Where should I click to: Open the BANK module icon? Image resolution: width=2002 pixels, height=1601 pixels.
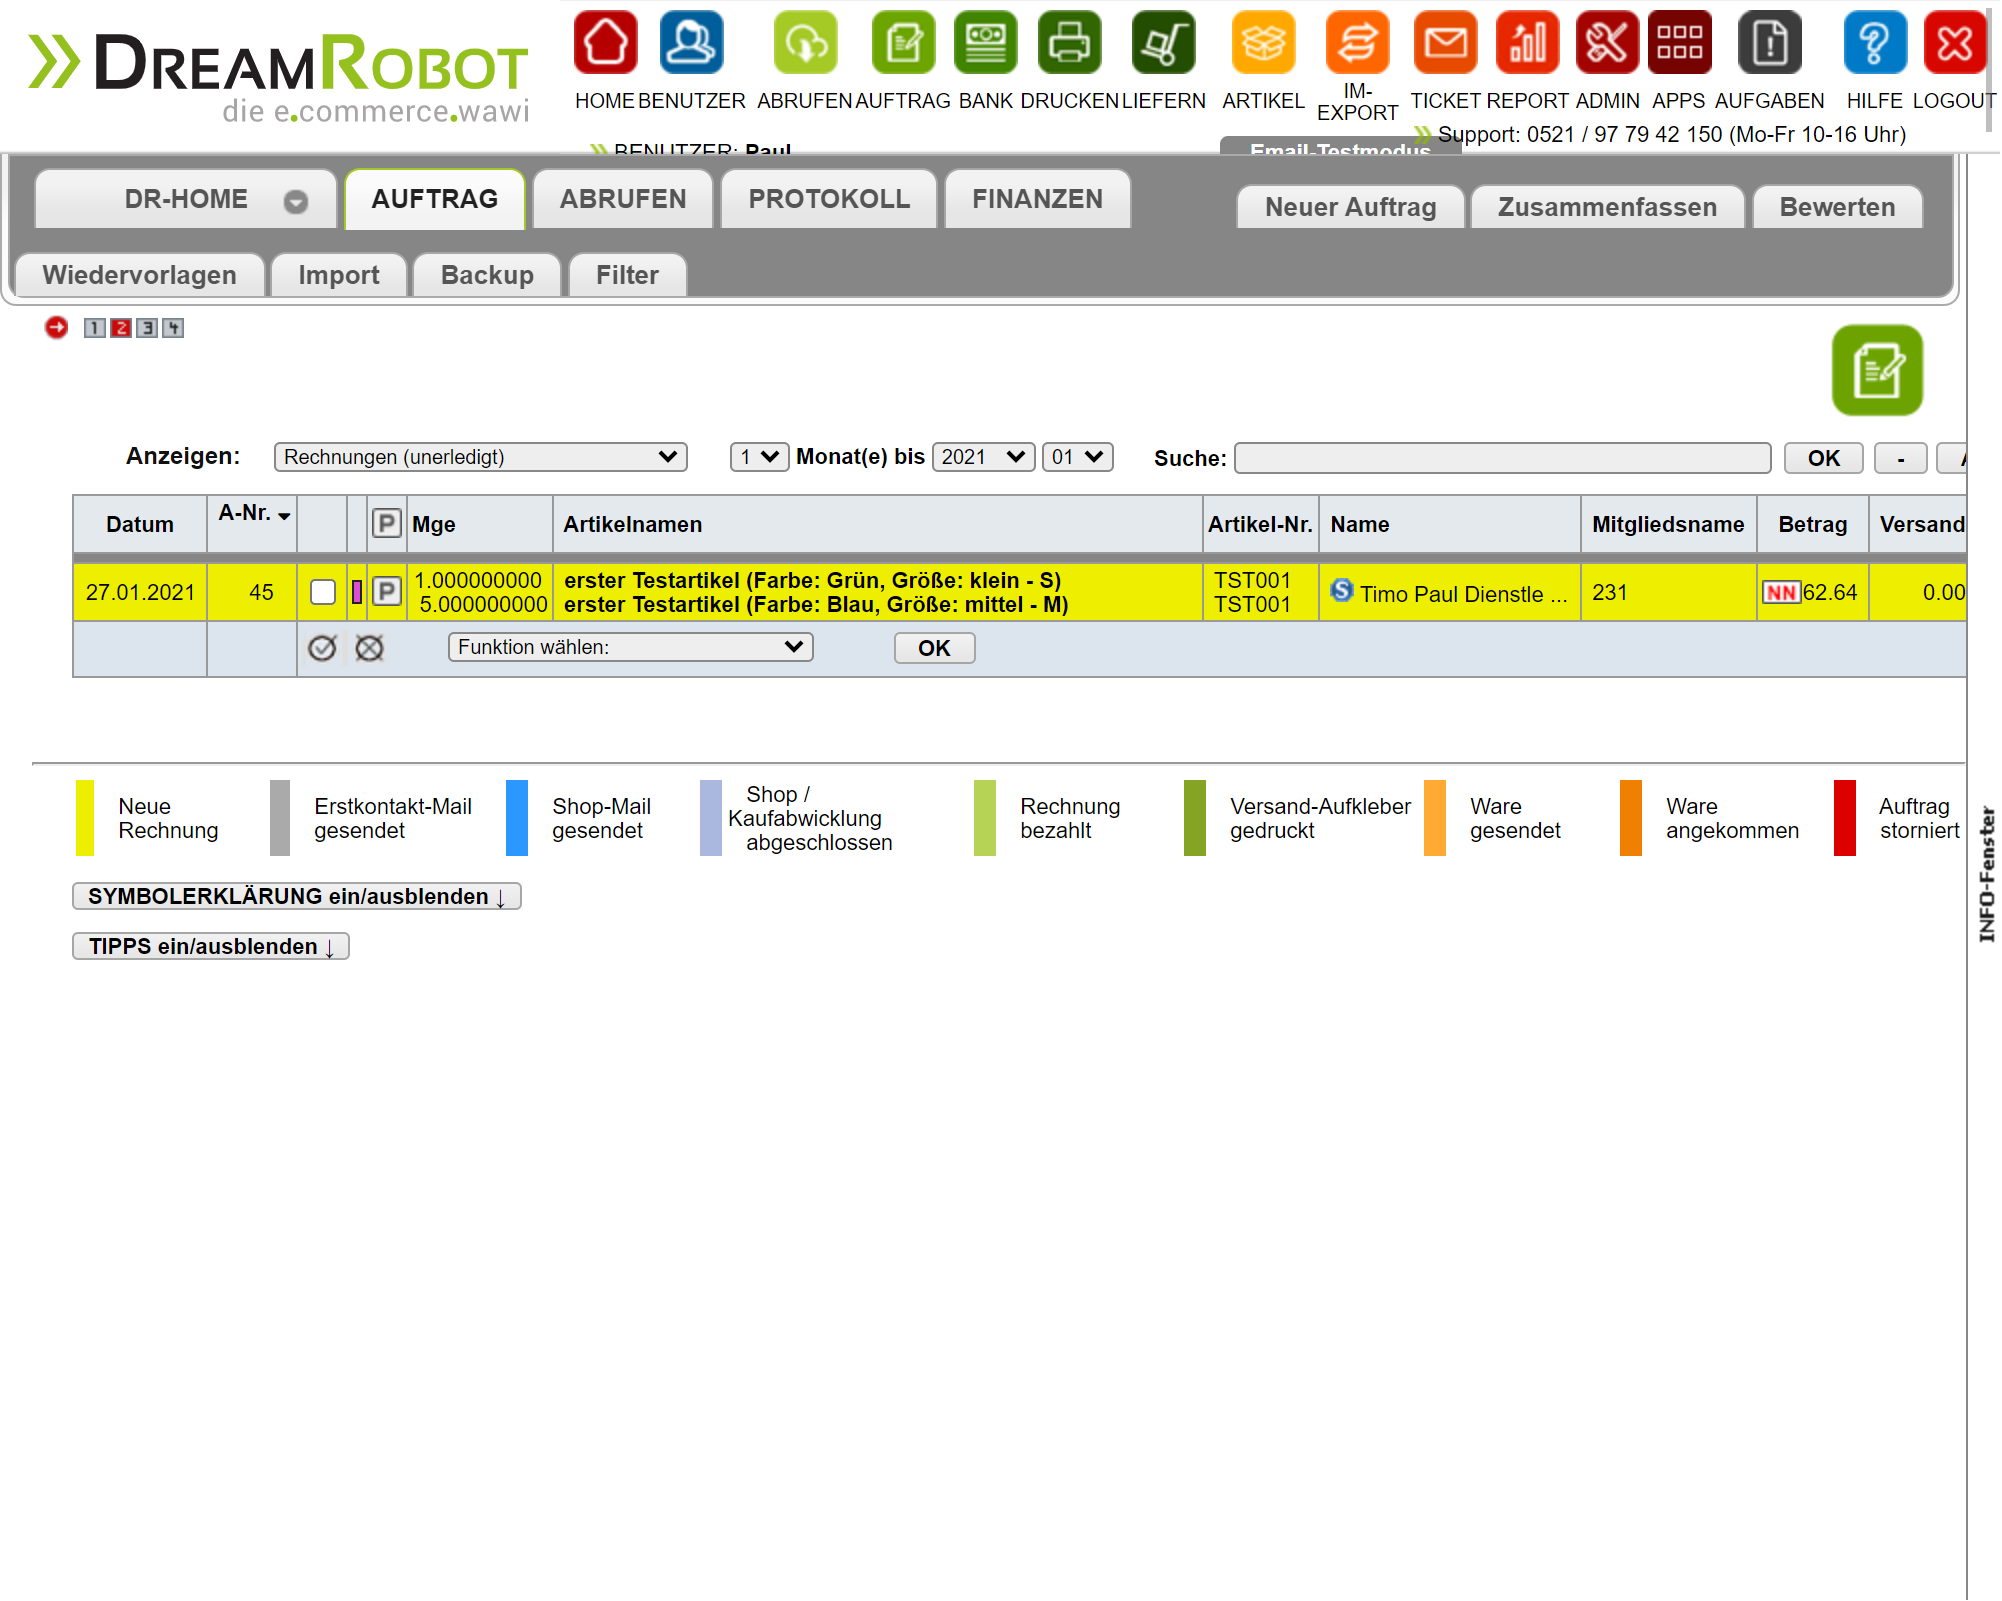tap(985, 43)
